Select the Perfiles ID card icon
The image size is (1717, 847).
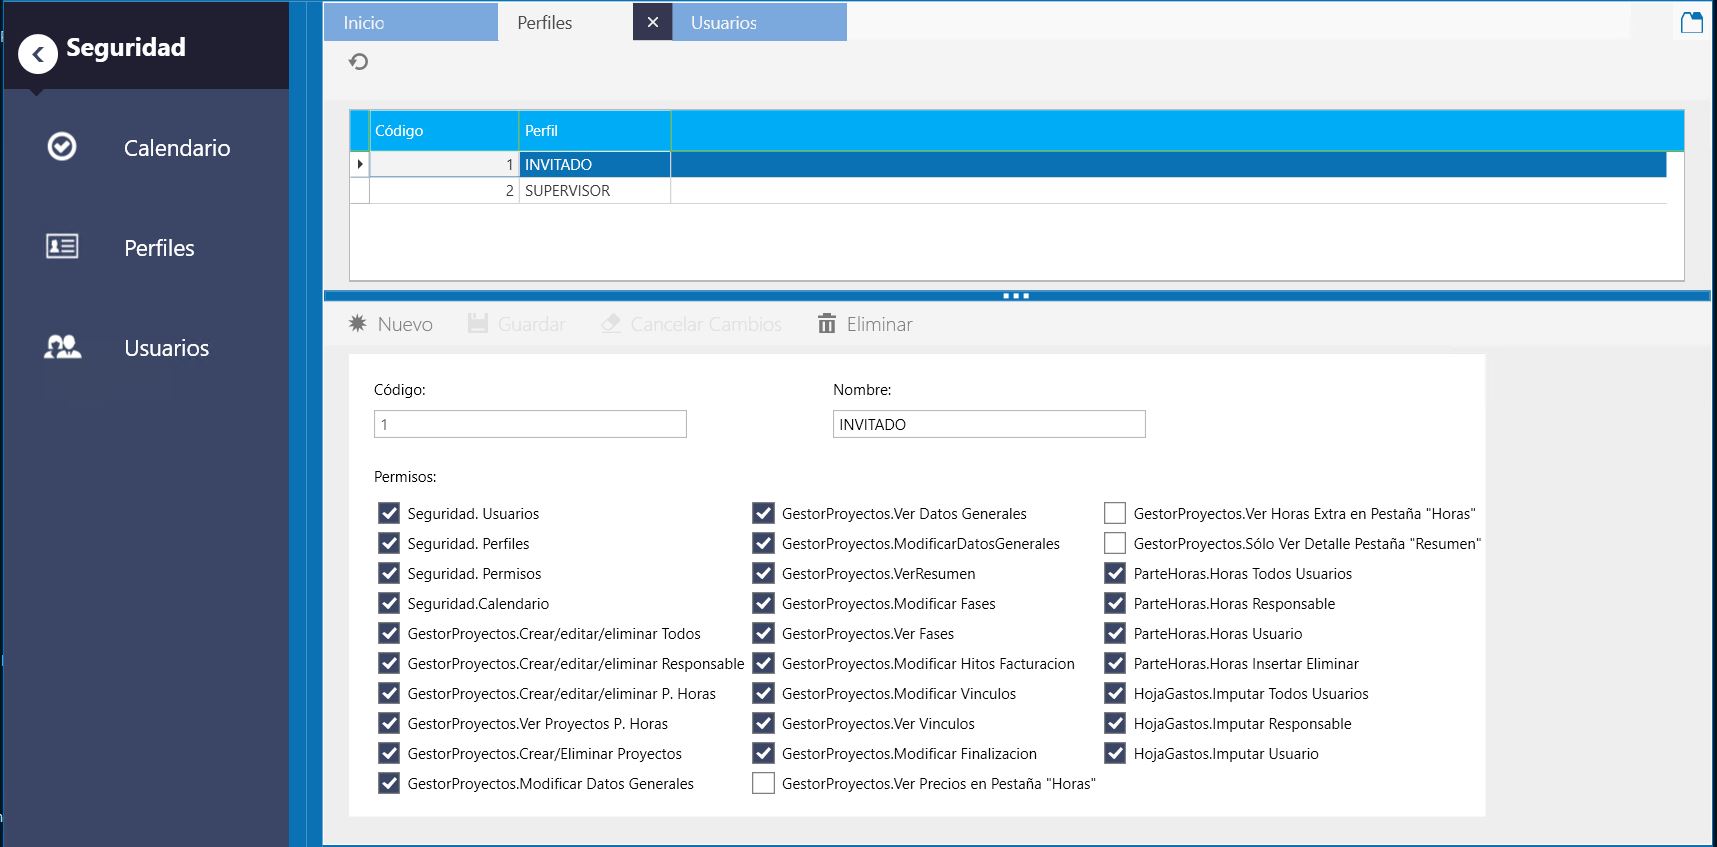pos(62,246)
